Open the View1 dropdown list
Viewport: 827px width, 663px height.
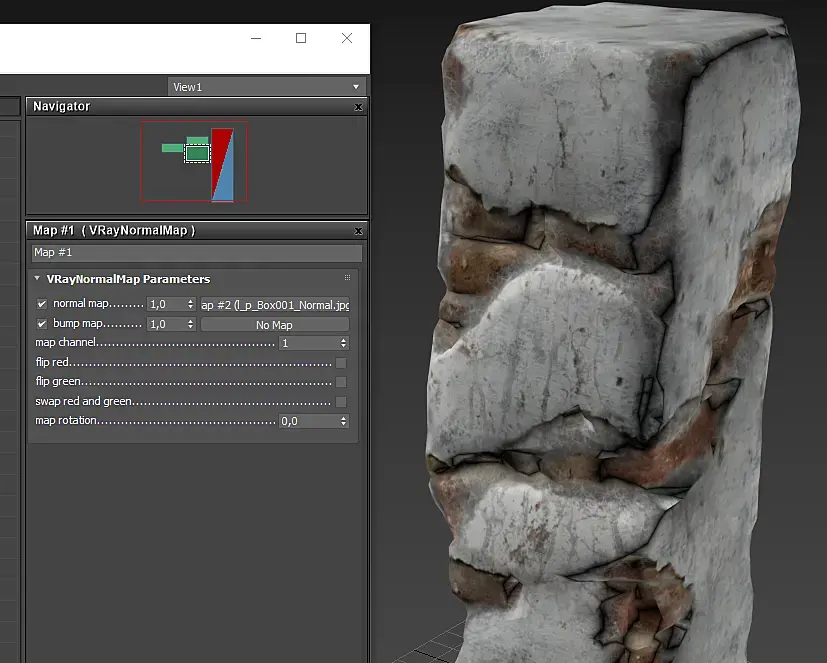pos(355,87)
